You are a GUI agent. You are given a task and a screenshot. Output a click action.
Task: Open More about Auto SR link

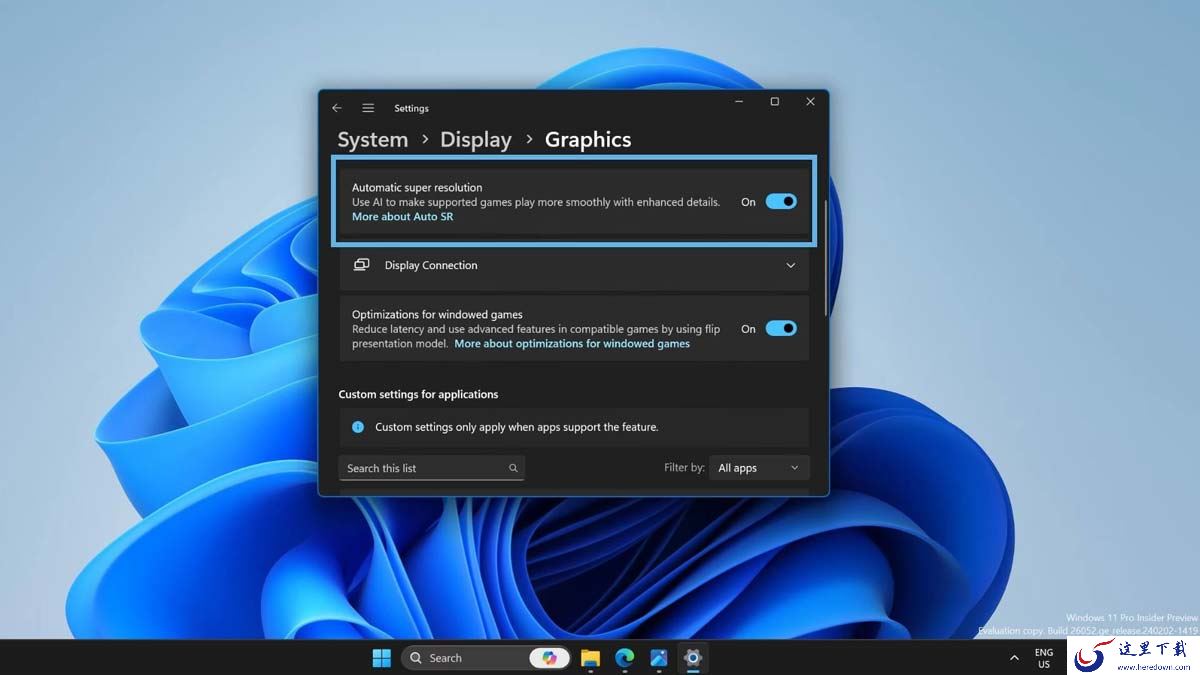[402, 217]
